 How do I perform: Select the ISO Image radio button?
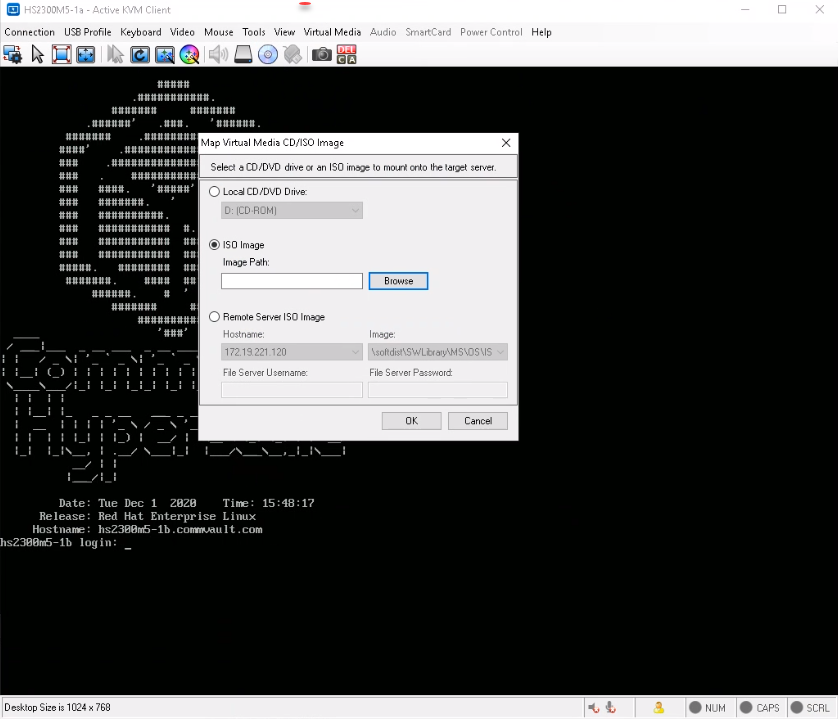coord(214,244)
